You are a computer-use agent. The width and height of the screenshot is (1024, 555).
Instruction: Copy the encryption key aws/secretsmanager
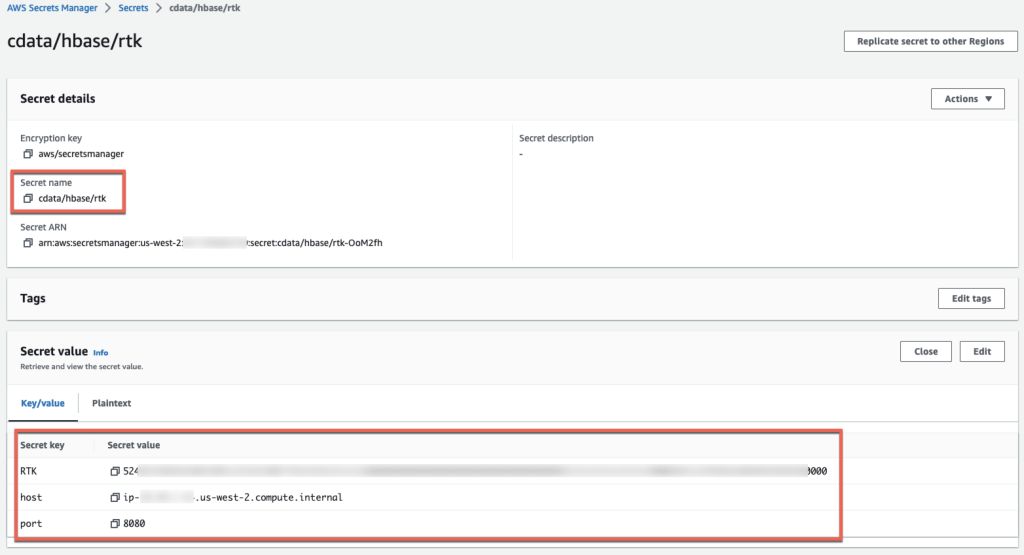27,154
